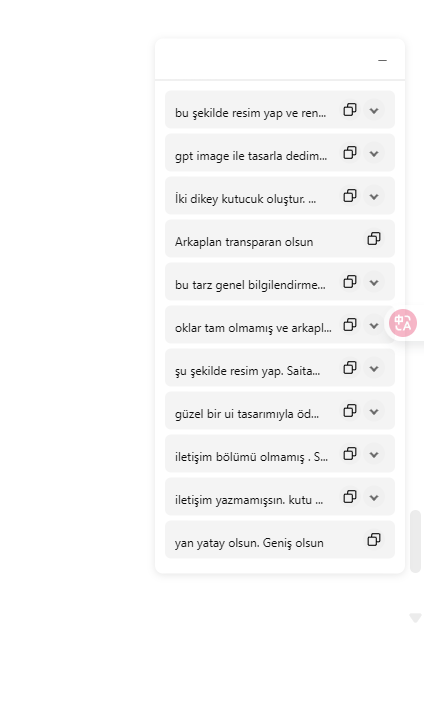The height and width of the screenshot is (720, 424).
Task: Click the pink translate floating icon
Action: [403, 323]
